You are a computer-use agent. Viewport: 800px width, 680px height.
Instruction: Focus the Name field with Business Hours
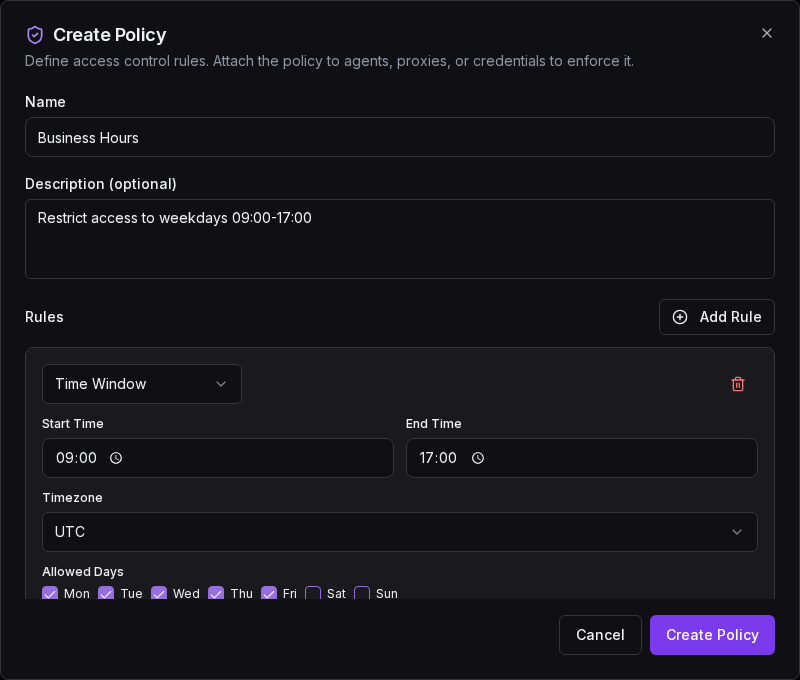(x=399, y=137)
